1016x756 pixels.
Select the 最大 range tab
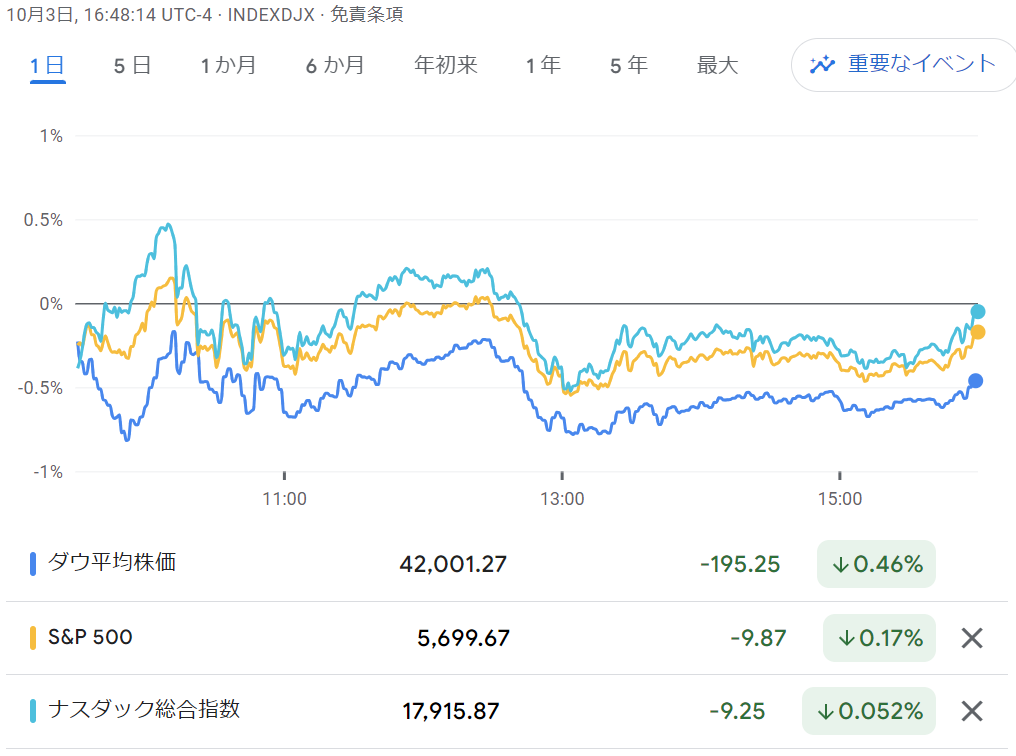pos(717,65)
